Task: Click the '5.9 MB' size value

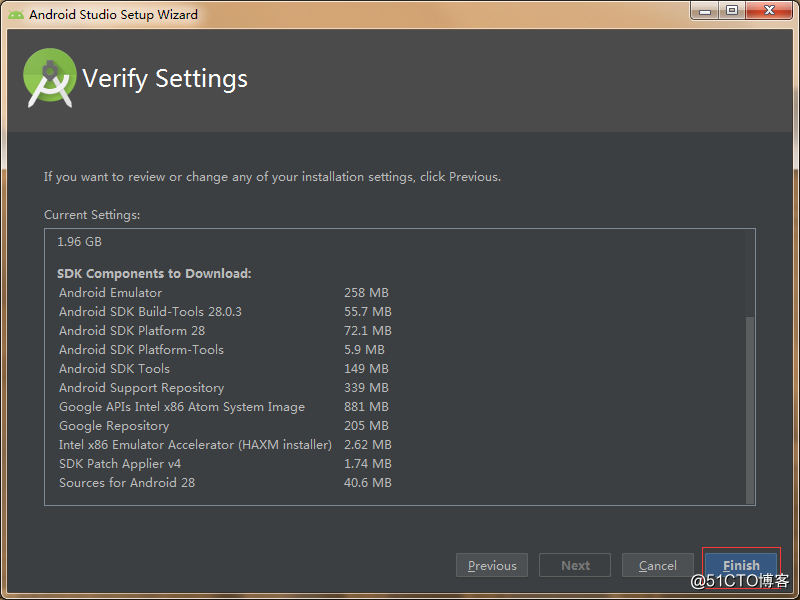Action: [364, 349]
